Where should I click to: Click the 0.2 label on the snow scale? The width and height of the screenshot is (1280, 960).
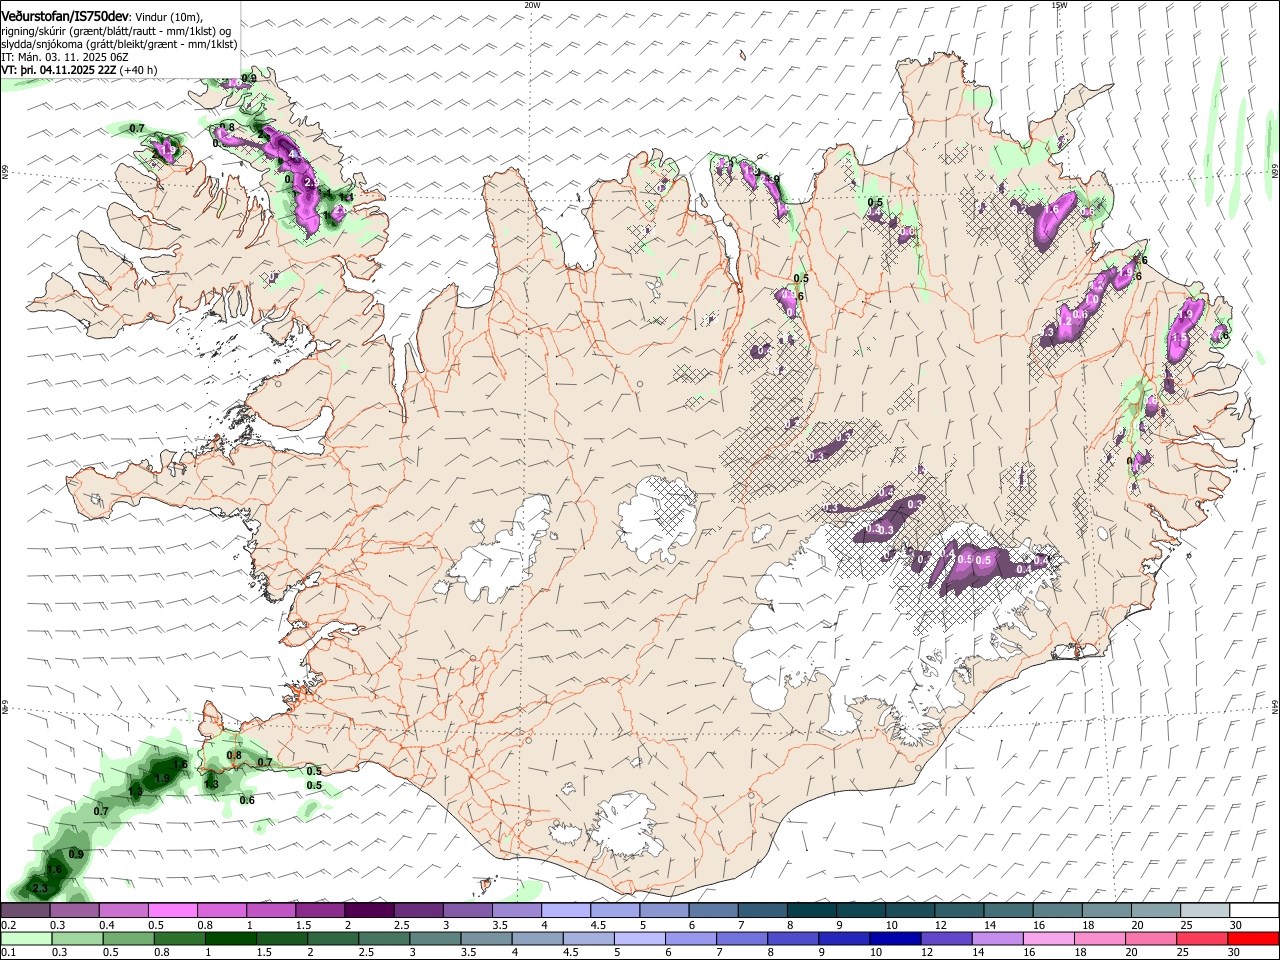(7, 925)
